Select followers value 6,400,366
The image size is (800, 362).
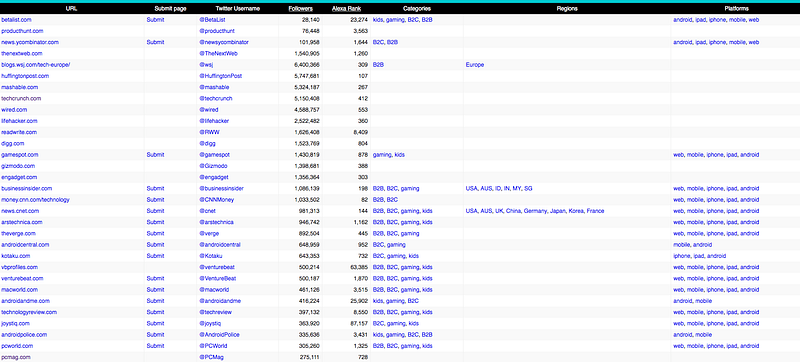tap(307, 65)
